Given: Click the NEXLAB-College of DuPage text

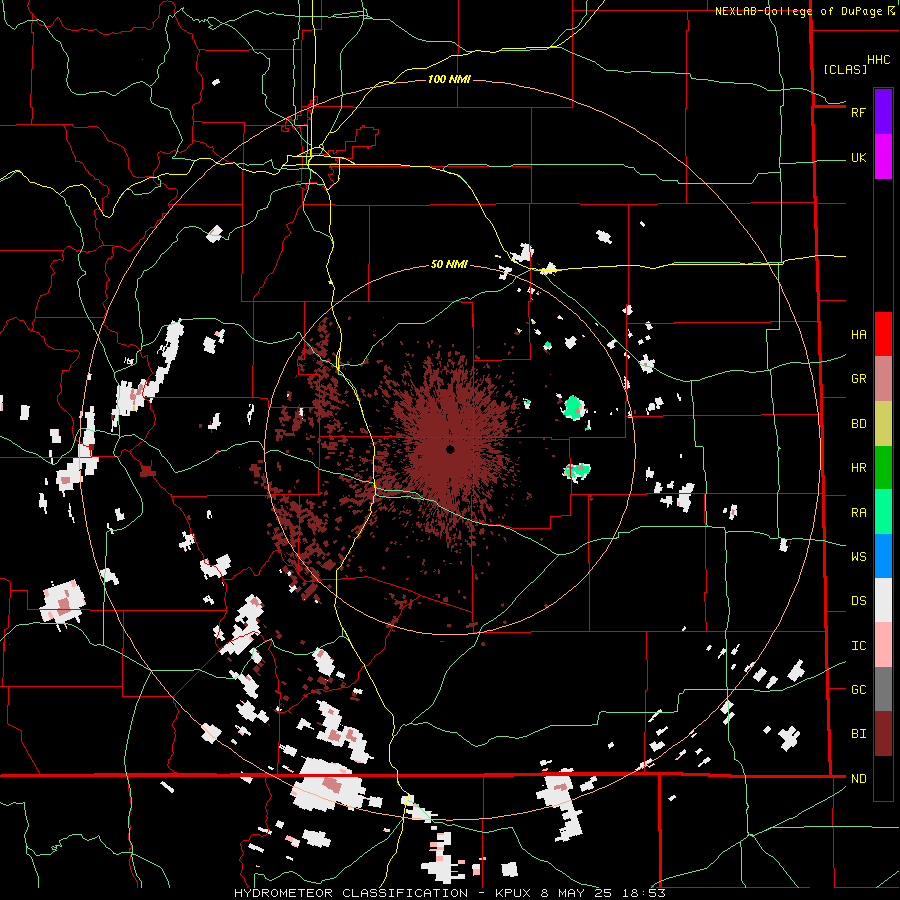Looking at the screenshot, I should [x=798, y=11].
